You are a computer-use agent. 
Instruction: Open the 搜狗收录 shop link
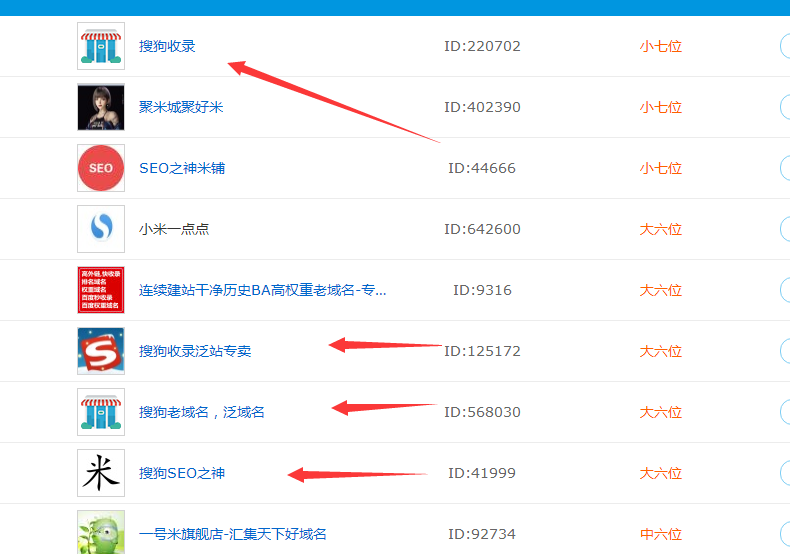click(x=167, y=46)
